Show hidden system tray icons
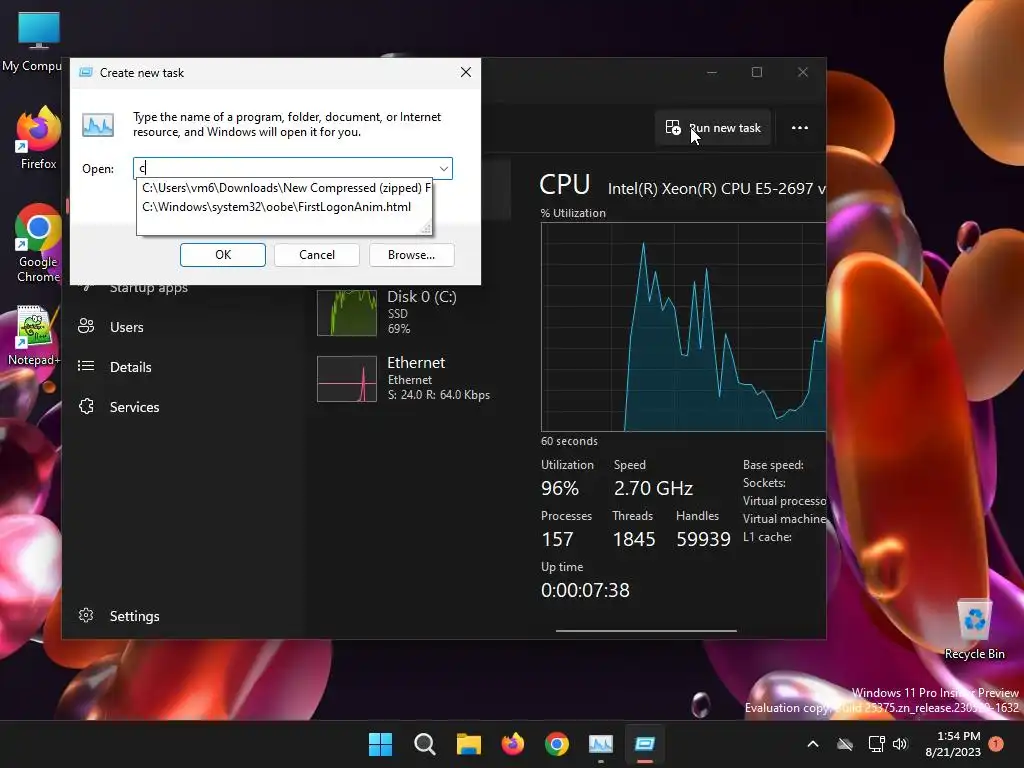The height and width of the screenshot is (768, 1024). pos(813,744)
